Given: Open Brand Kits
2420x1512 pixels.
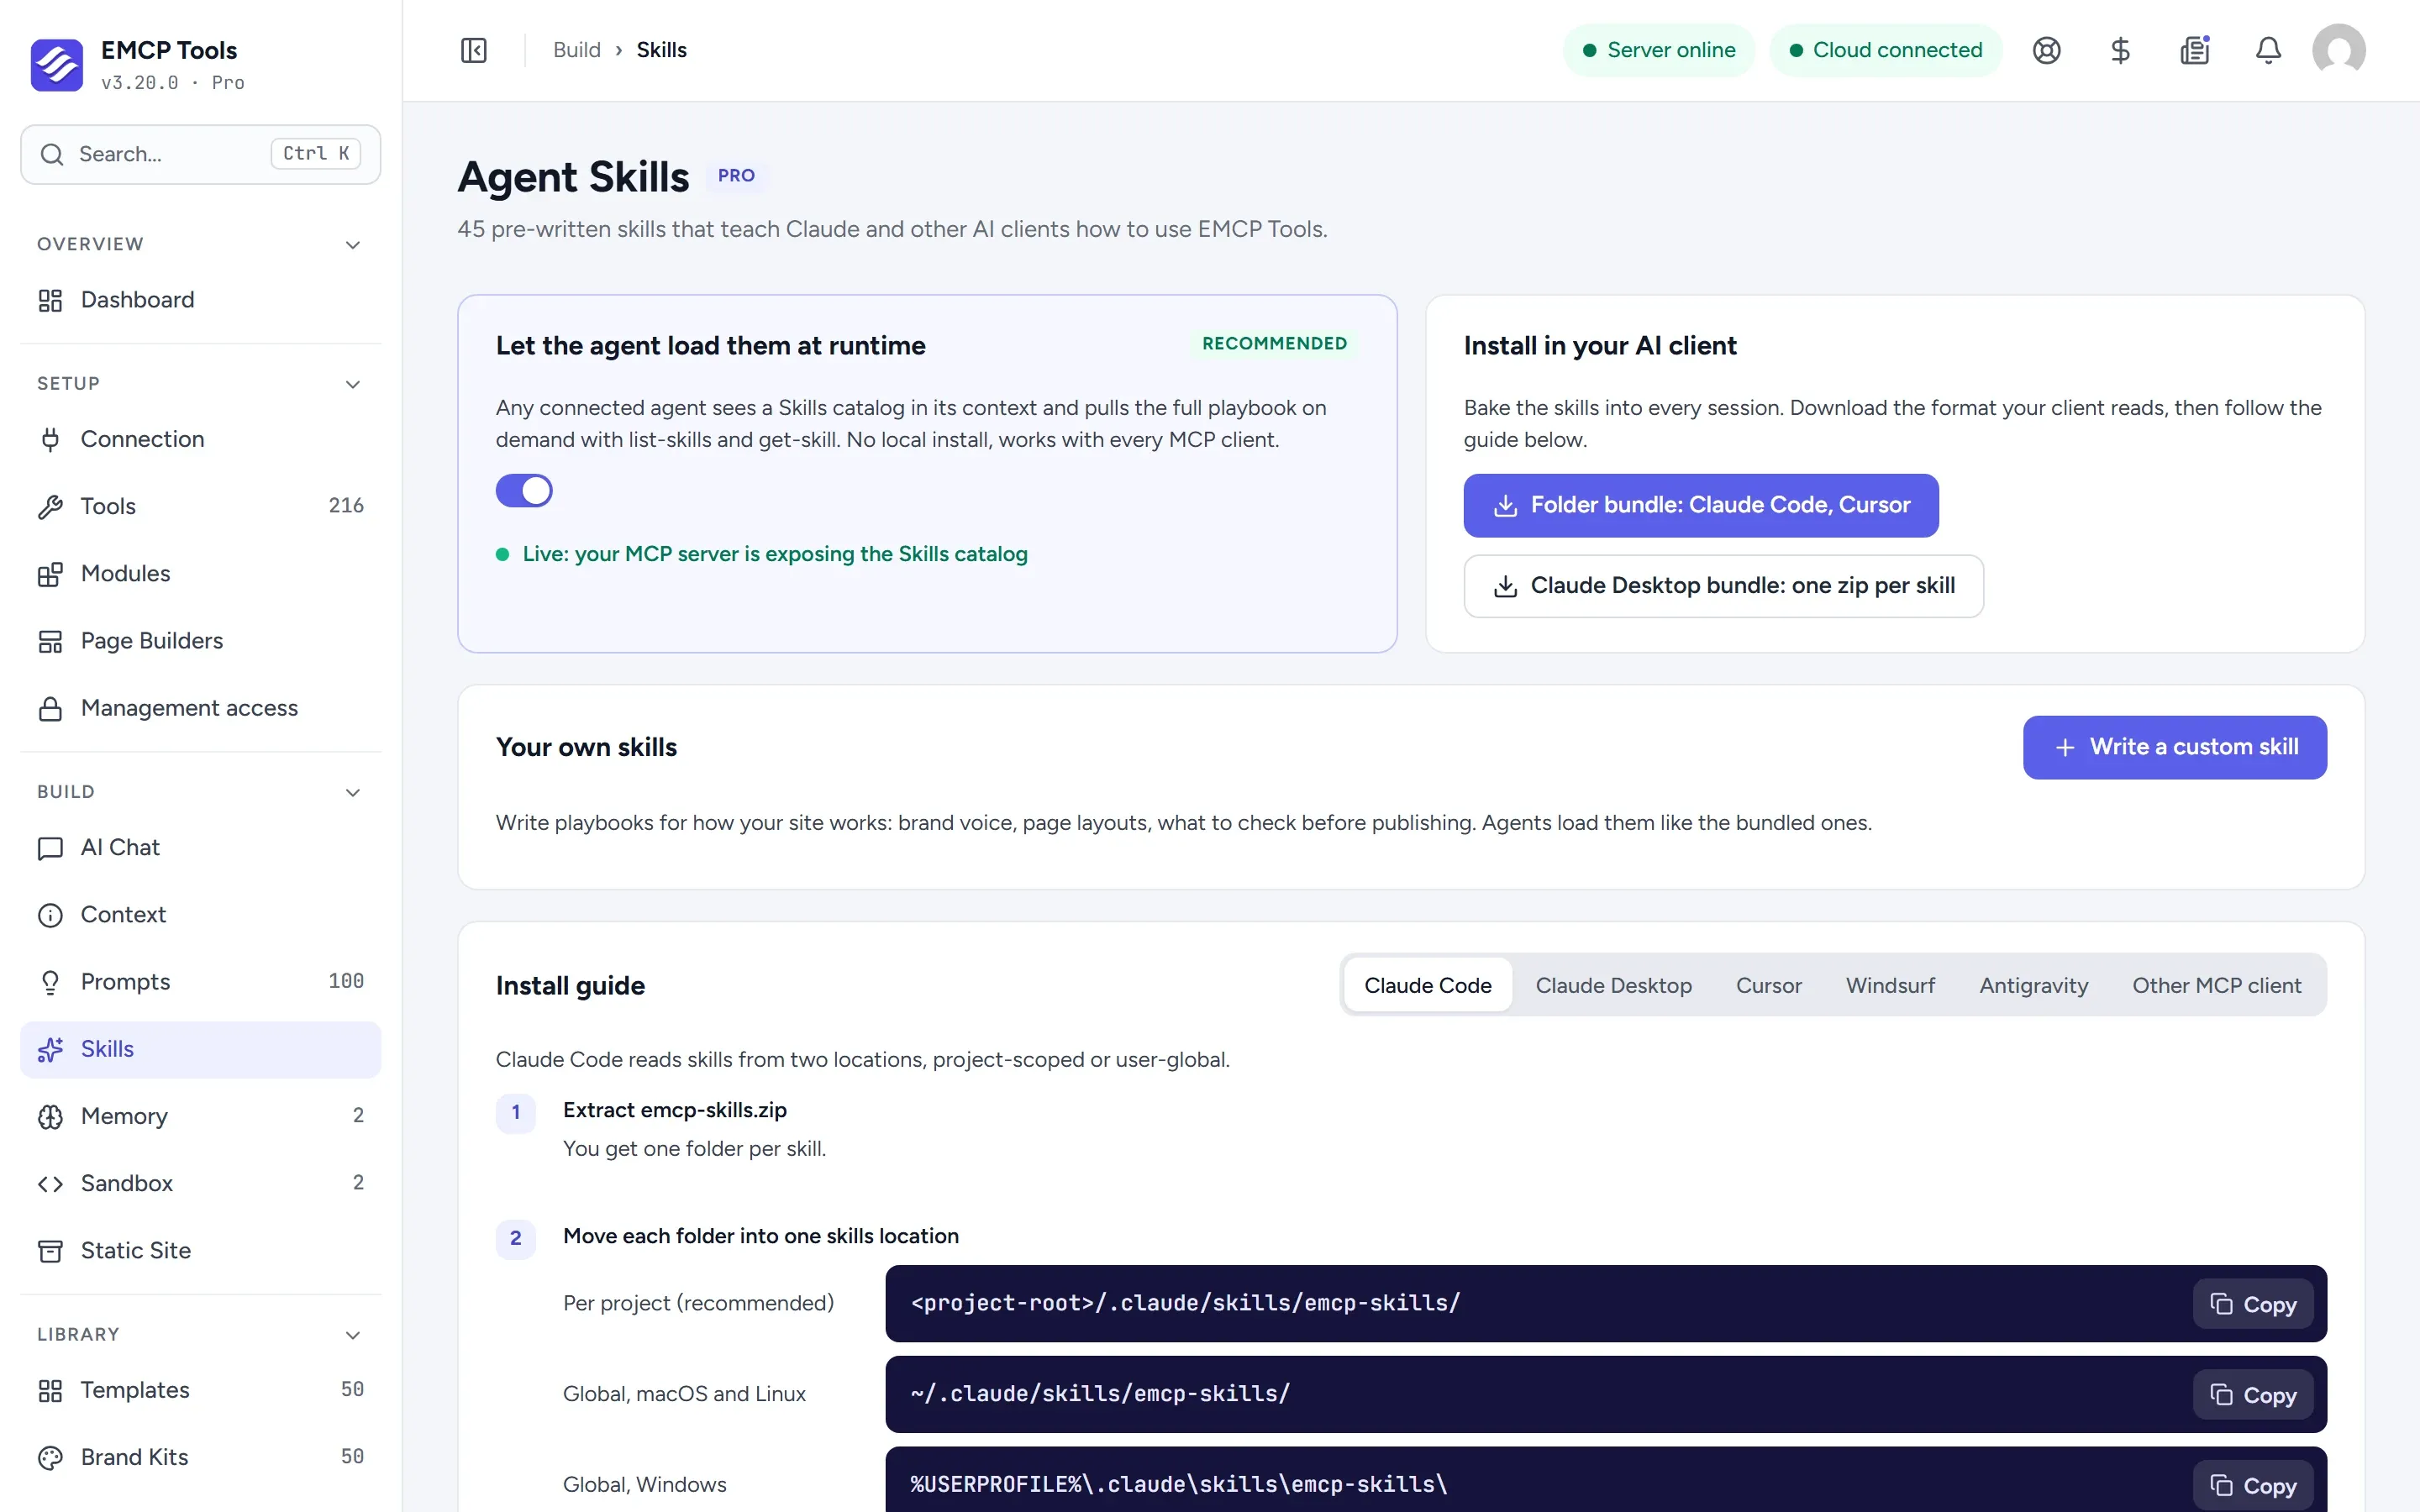Looking at the screenshot, I should [200, 1457].
